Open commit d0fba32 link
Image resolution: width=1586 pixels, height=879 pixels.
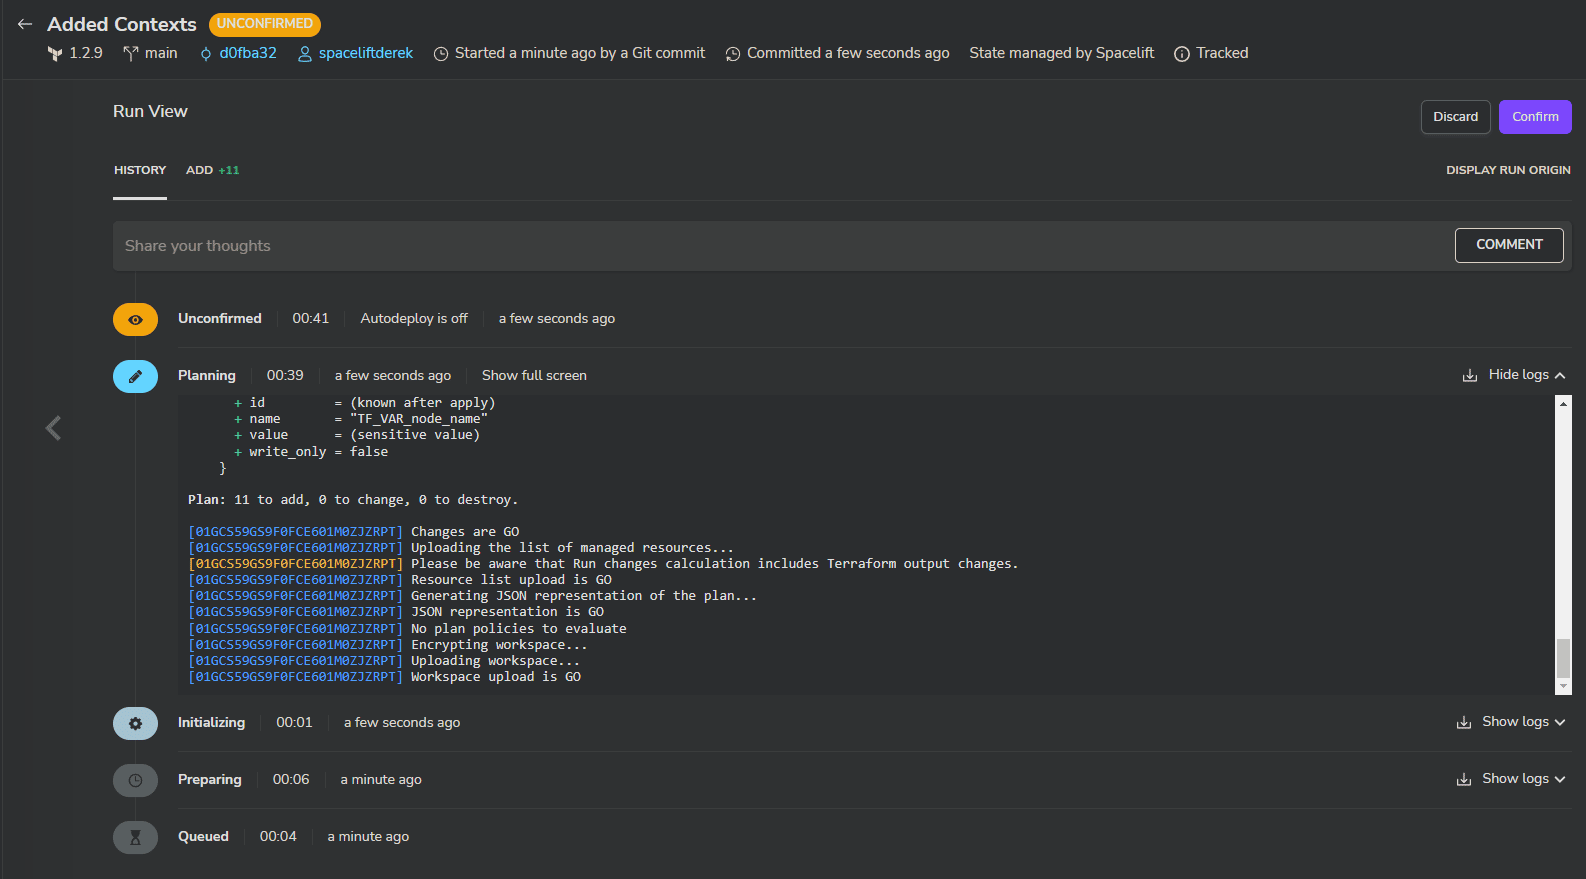click(x=248, y=53)
